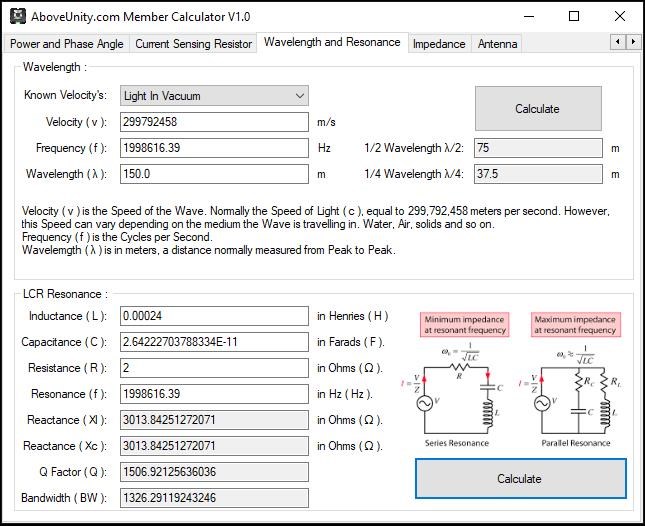Screen dimensions: 645x526
Task: Click the Capacitance (C) input field
Action: tap(214, 342)
